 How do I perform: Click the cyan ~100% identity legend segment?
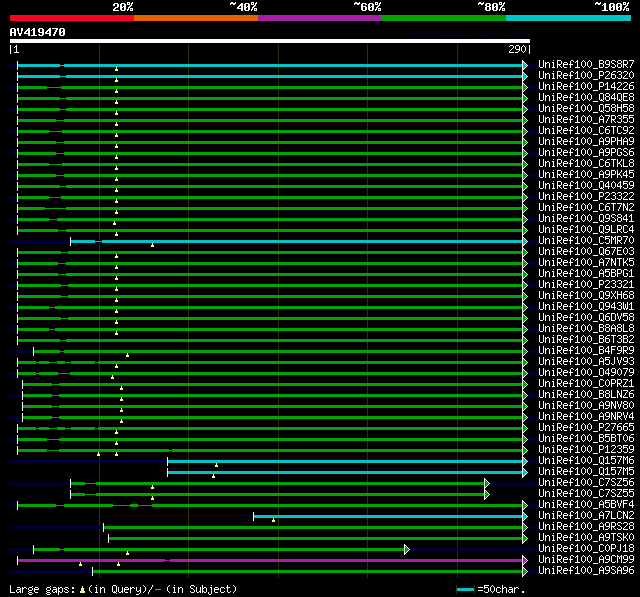(x=569, y=18)
